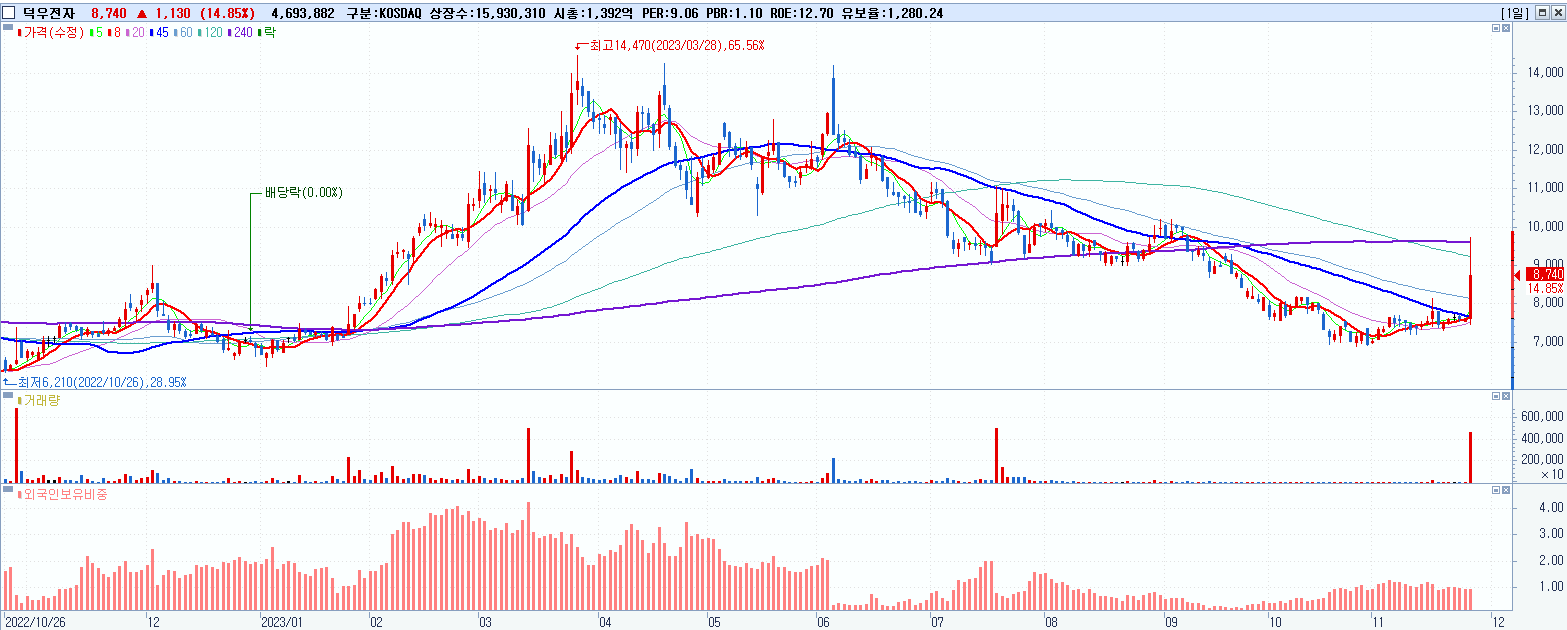
Task: Close the 외국인보유비중 panel
Action: click(x=1507, y=491)
